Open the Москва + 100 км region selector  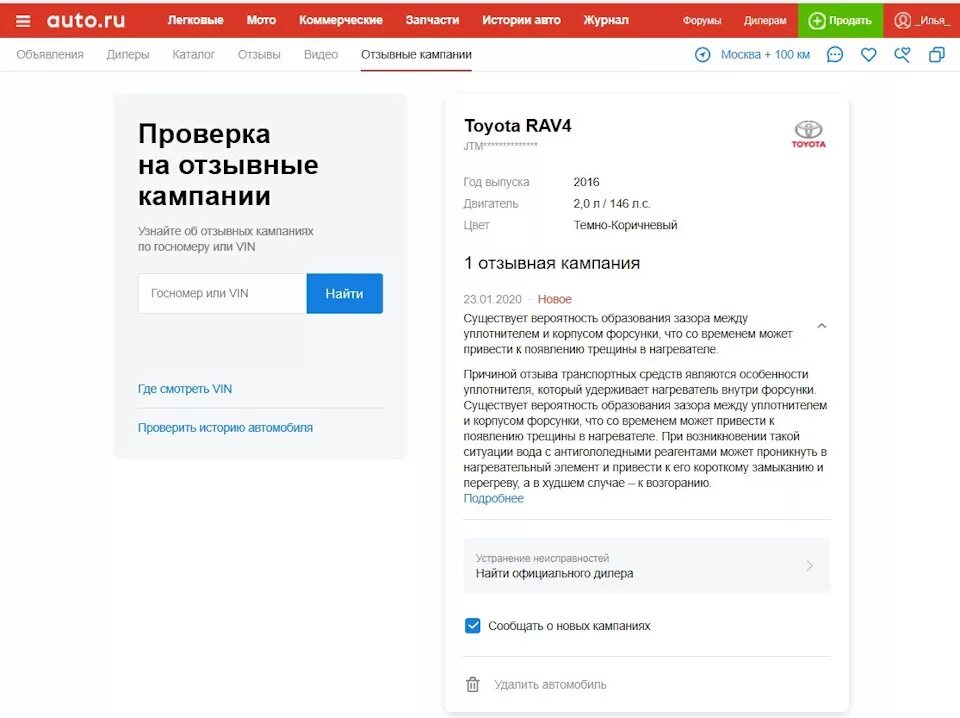point(765,54)
